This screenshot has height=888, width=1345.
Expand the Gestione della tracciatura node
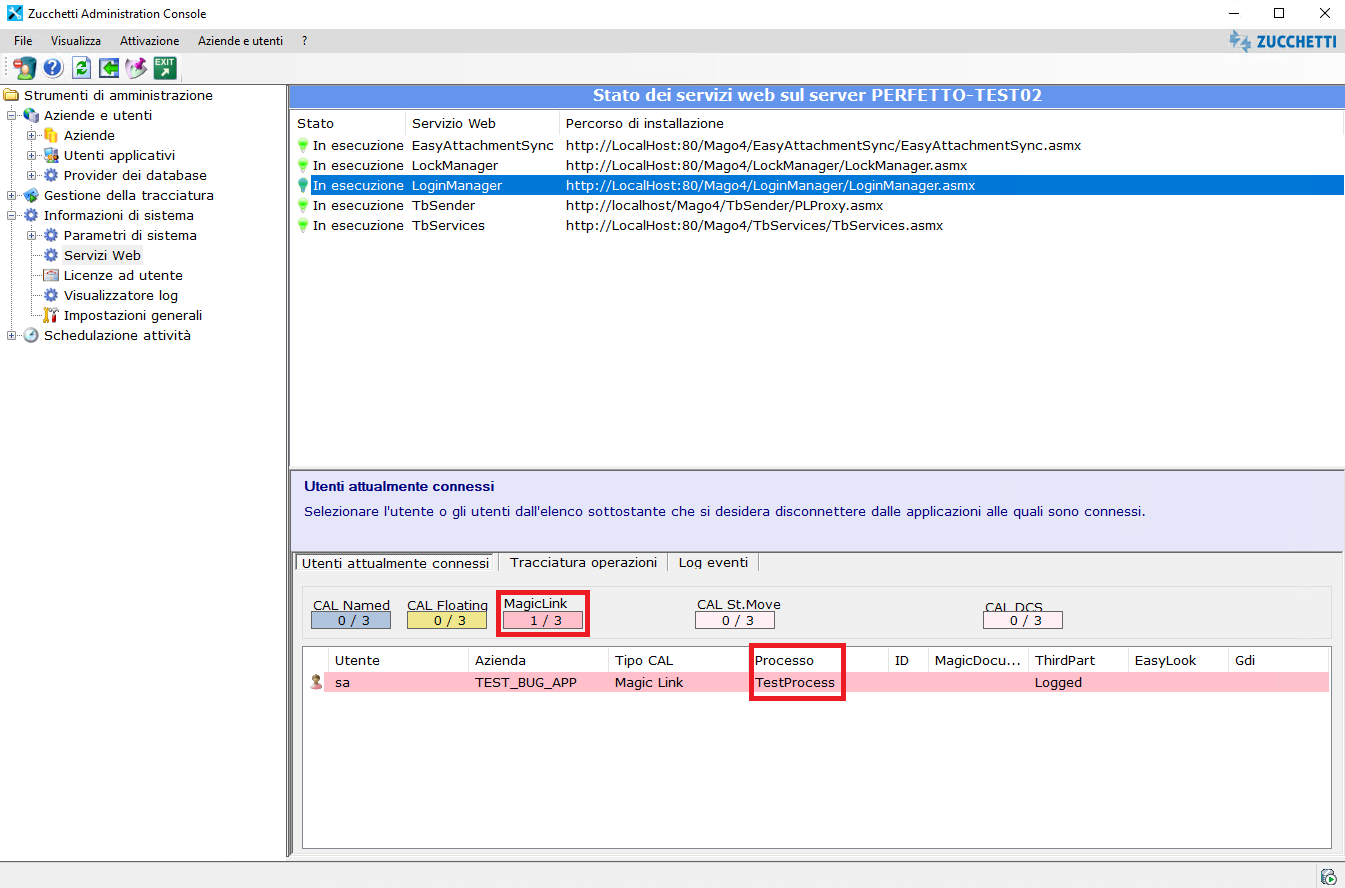click(12, 195)
